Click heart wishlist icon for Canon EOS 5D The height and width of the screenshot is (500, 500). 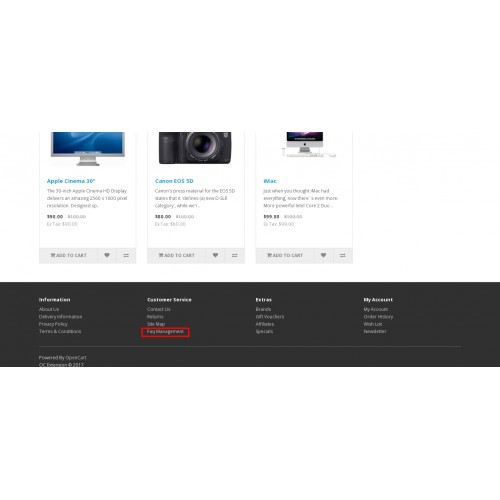(215, 255)
